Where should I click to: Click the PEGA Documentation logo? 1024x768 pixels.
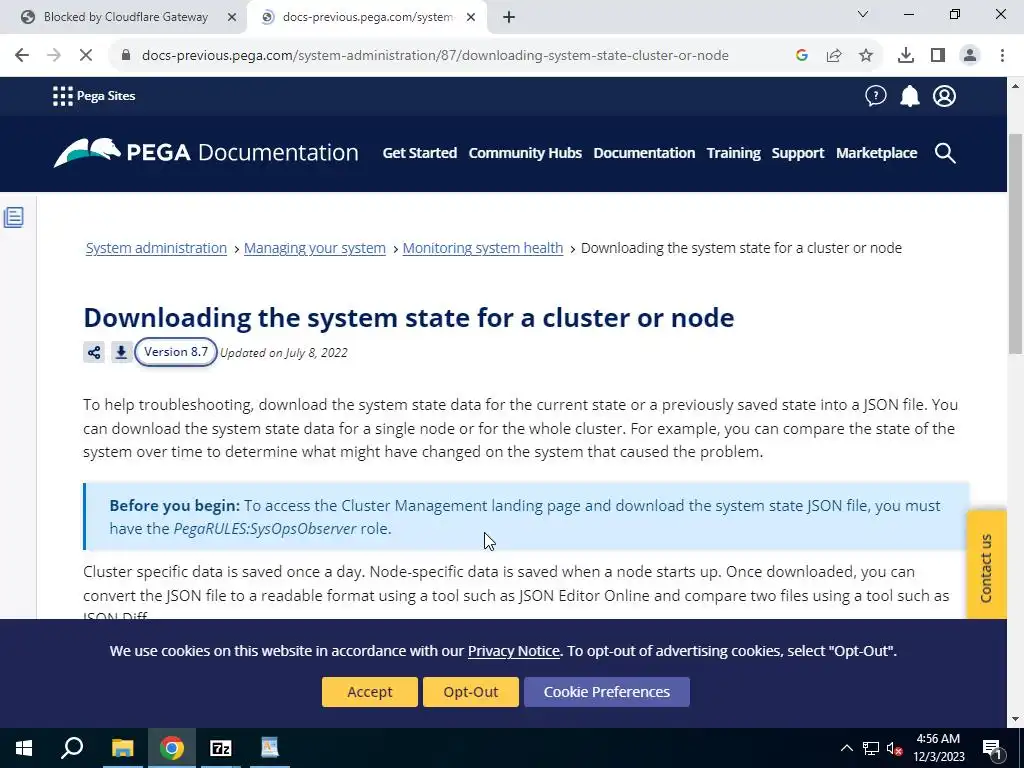pyautogui.click(x=206, y=153)
